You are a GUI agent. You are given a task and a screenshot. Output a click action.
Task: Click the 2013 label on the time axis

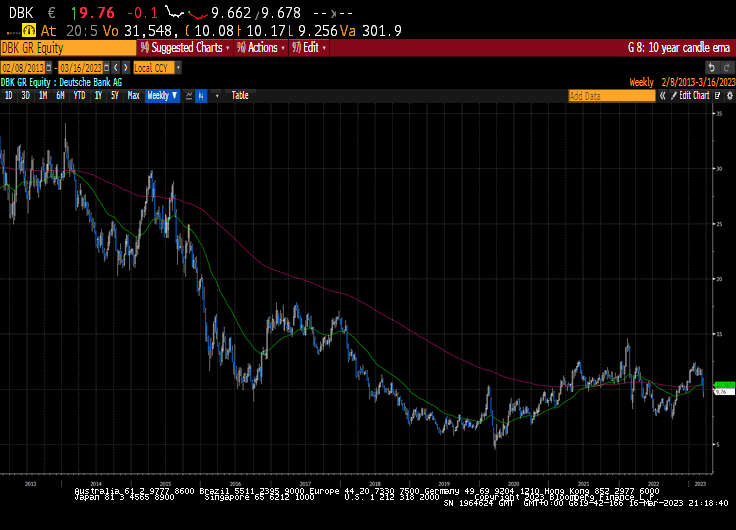click(31, 484)
